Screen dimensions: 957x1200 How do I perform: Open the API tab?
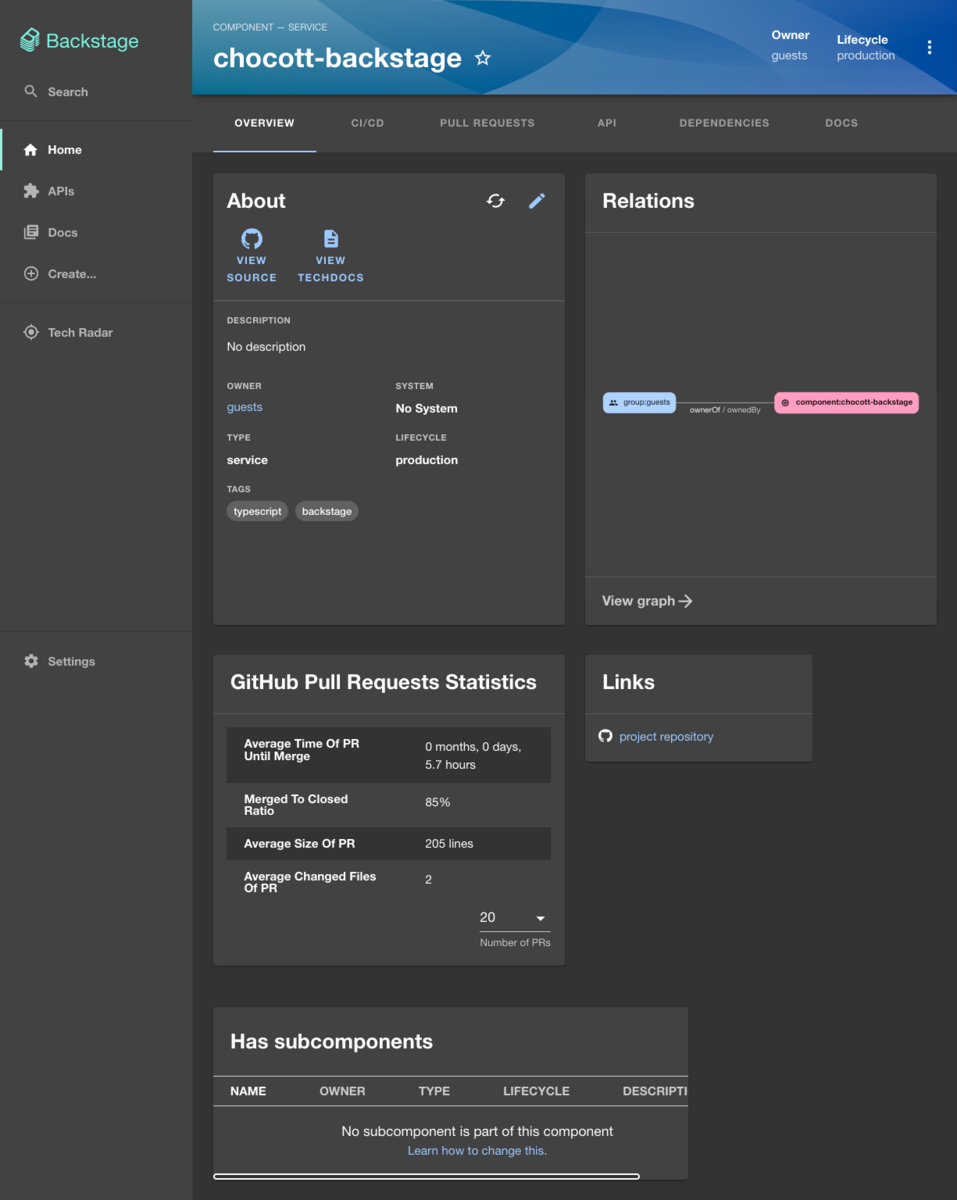(x=607, y=123)
